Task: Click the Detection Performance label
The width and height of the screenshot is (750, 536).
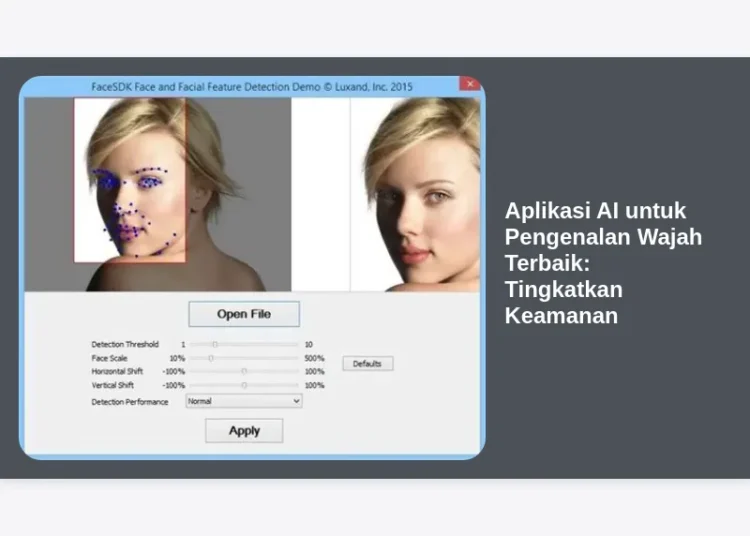Action: coord(130,402)
